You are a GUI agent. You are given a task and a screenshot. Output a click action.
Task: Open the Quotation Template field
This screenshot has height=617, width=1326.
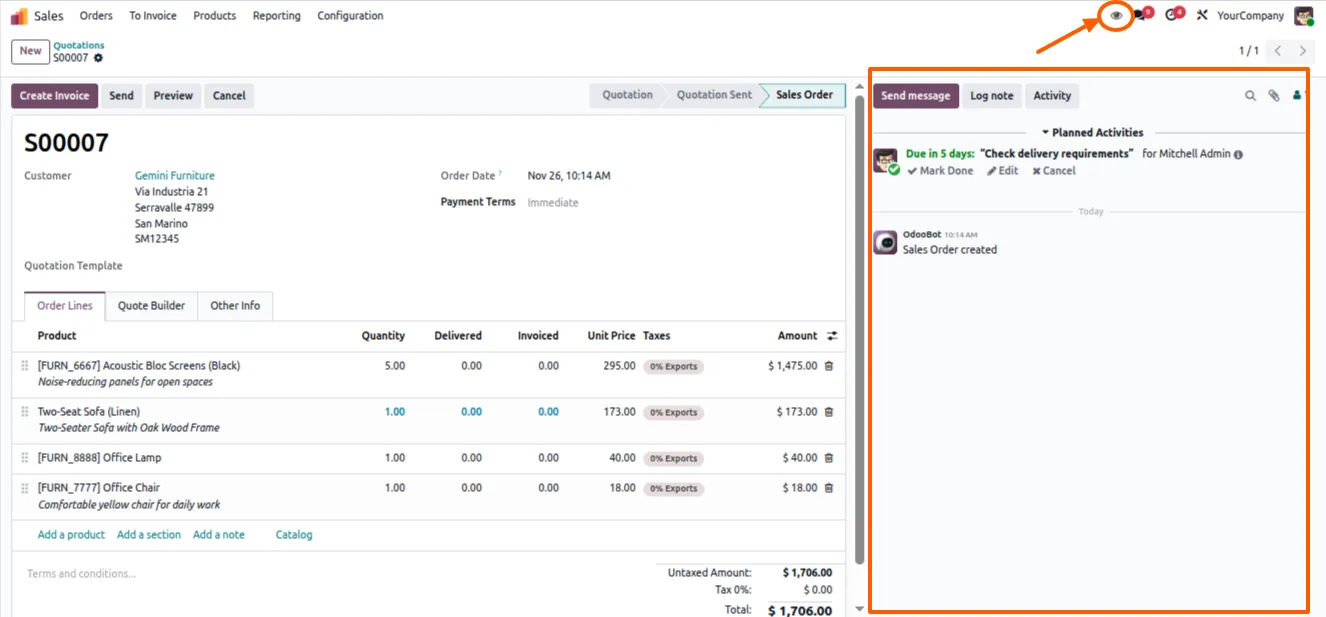73,266
